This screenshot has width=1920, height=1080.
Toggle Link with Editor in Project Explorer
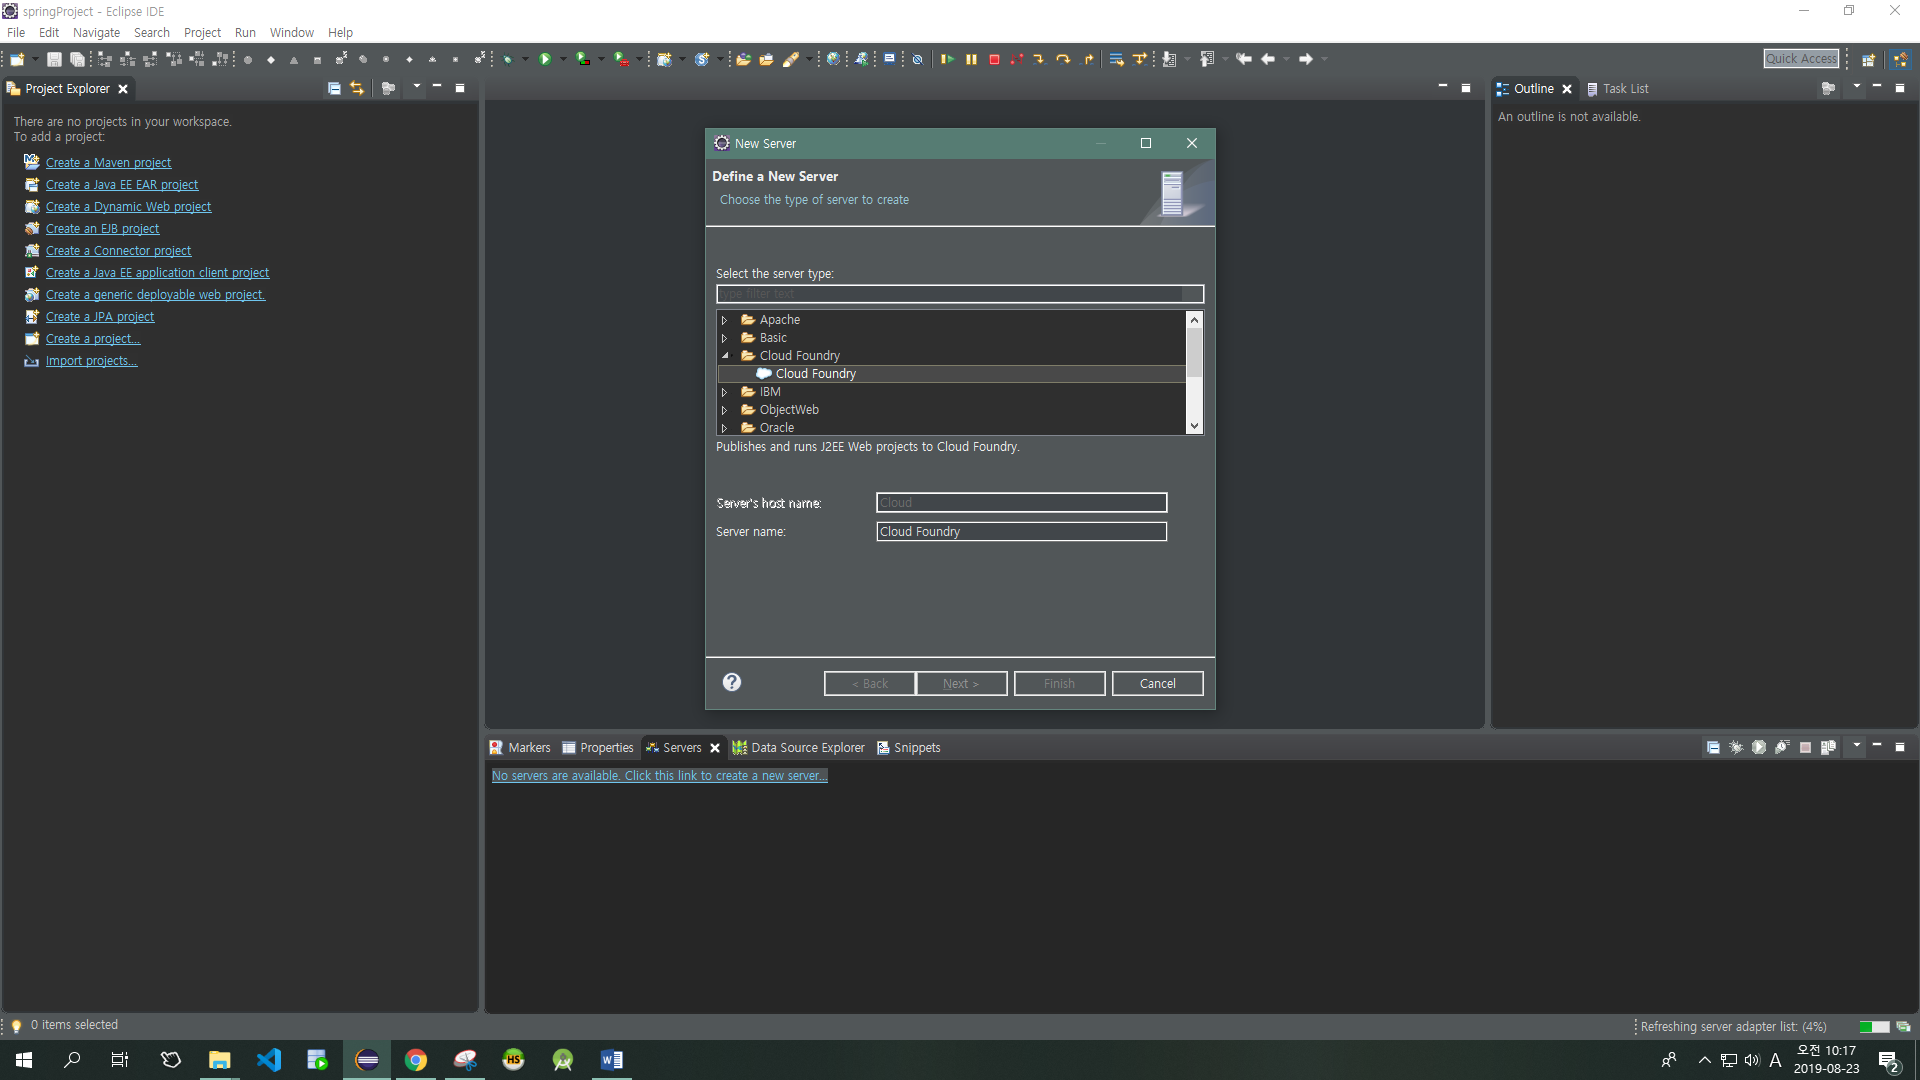pos(357,89)
